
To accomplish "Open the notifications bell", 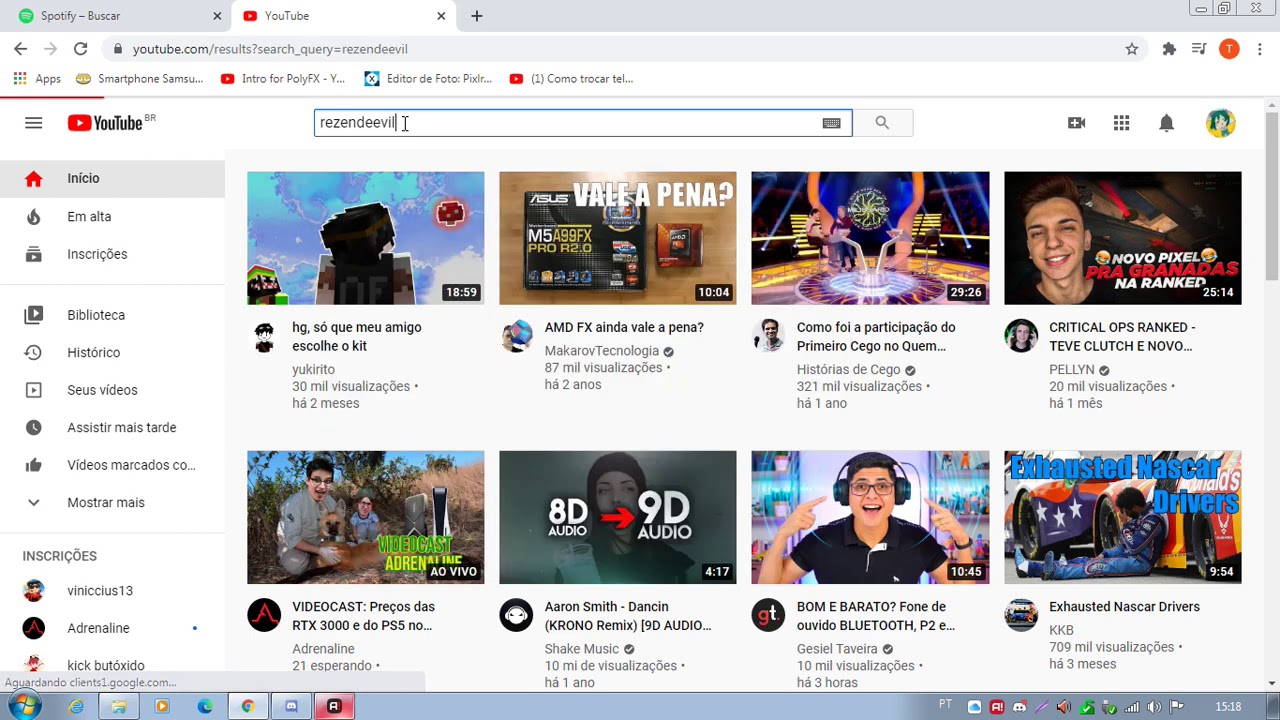I will pyautogui.click(x=1166, y=123).
